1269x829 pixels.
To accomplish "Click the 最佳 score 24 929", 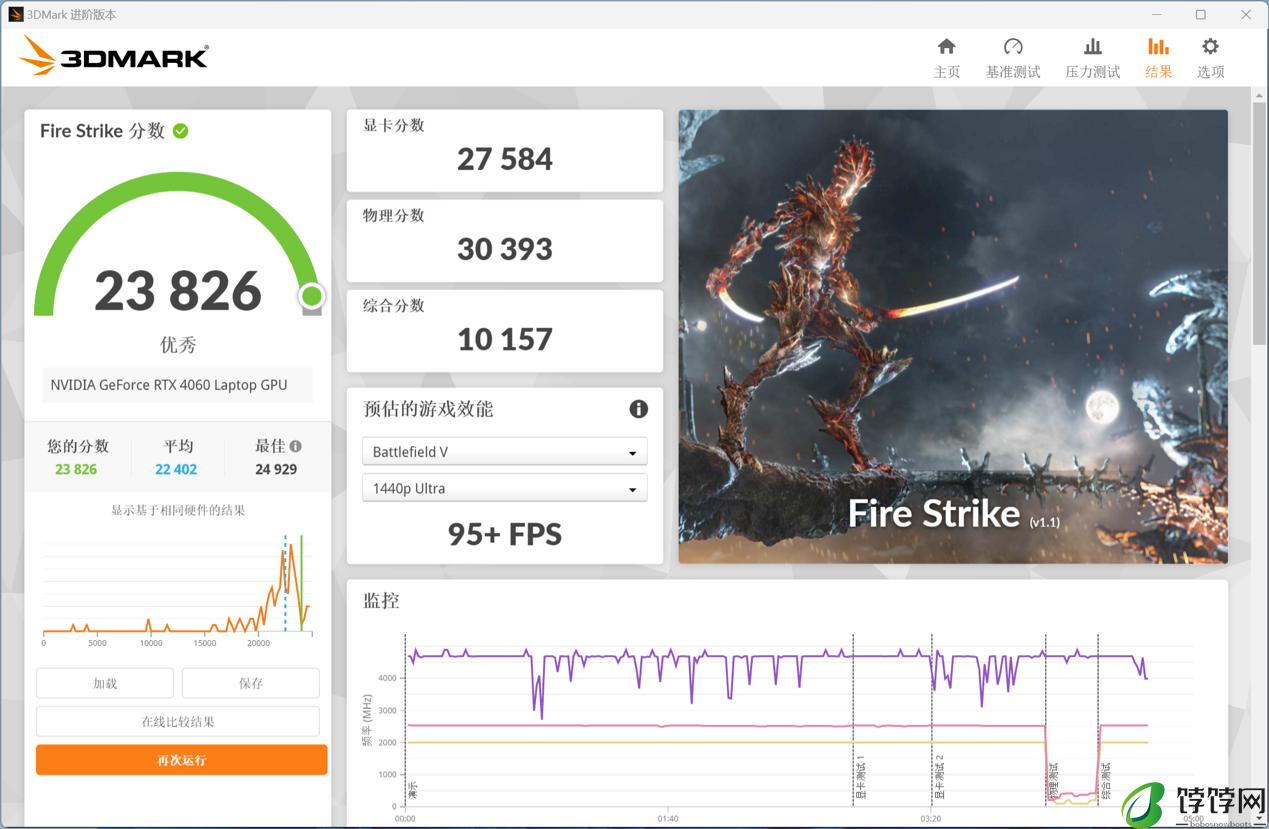I will [x=276, y=470].
